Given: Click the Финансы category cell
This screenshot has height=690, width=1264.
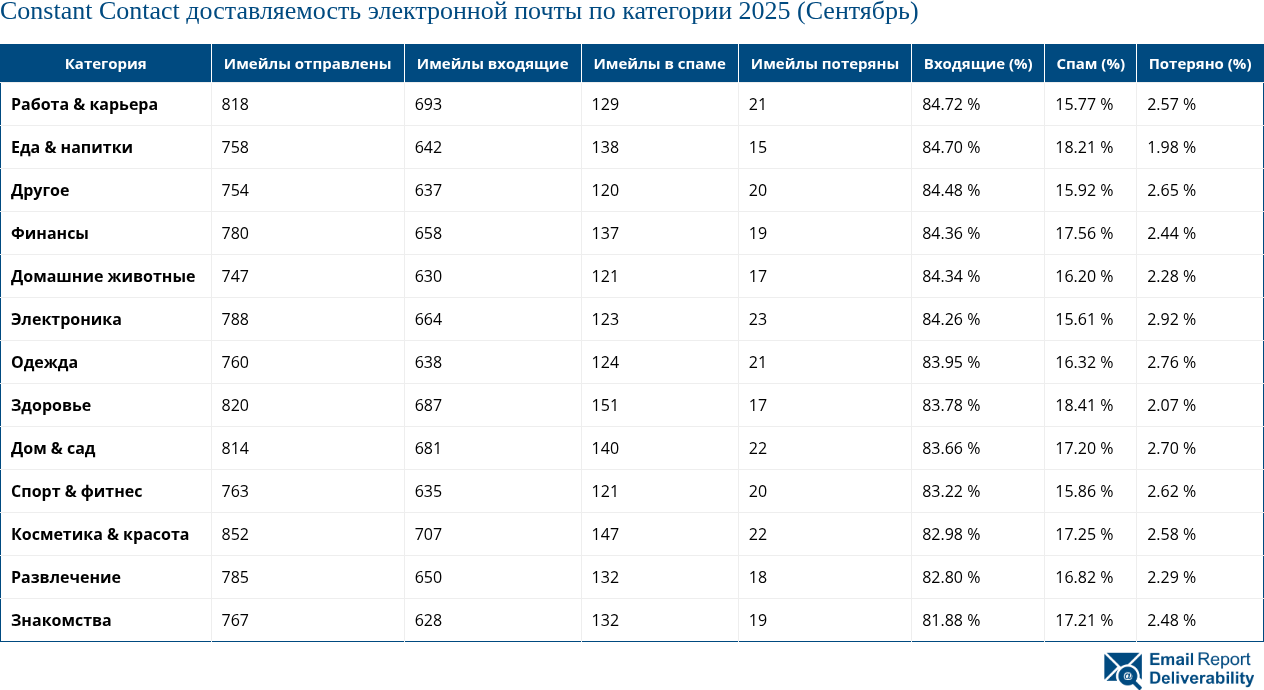Looking at the screenshot, I should click(x=50, y=233).
